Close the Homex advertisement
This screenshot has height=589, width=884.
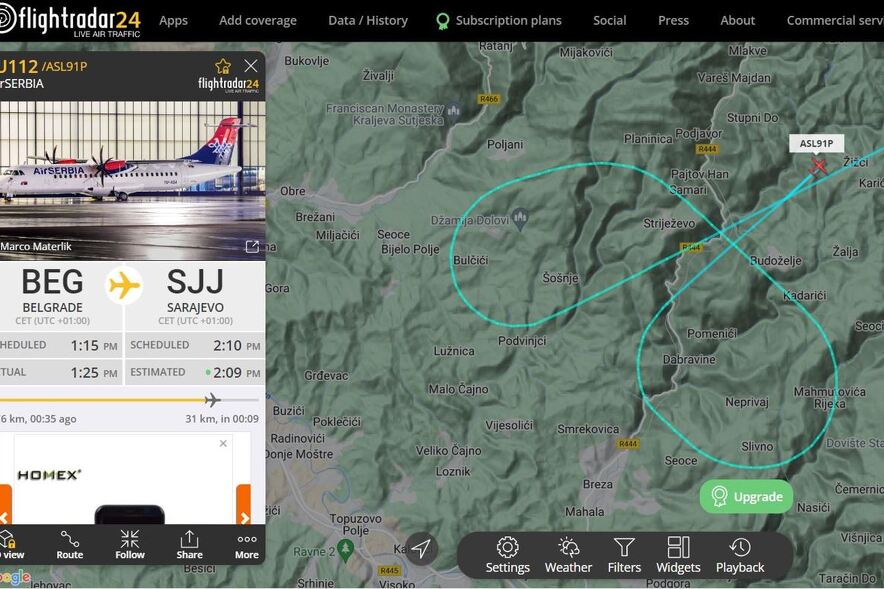click(223, 443)
